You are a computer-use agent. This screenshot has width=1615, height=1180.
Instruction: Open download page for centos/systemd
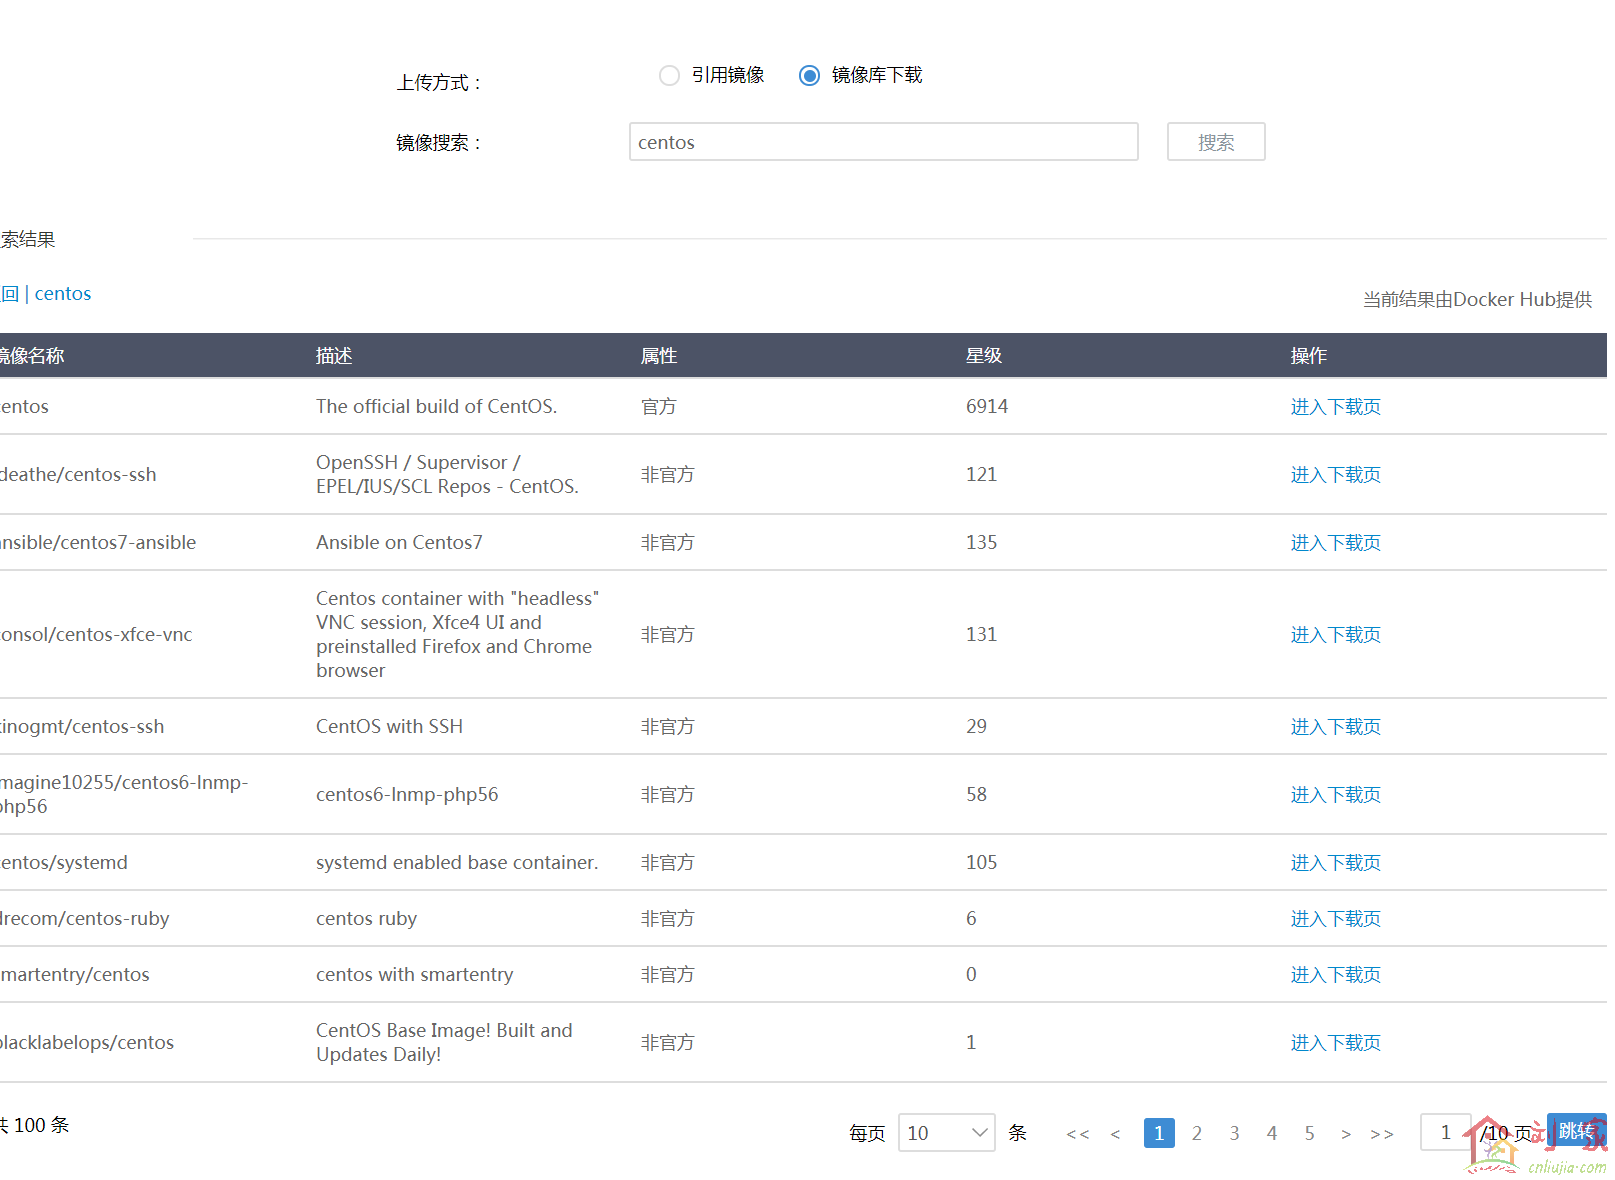[x=1334, y=863]
